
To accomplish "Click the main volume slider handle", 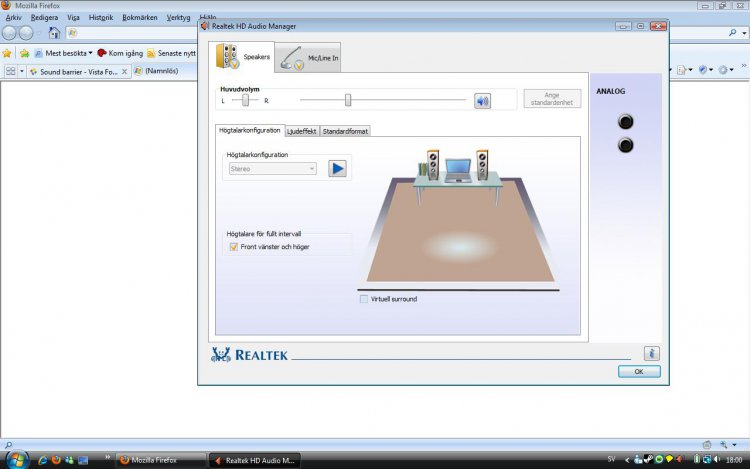I will [x=348, y=100].
